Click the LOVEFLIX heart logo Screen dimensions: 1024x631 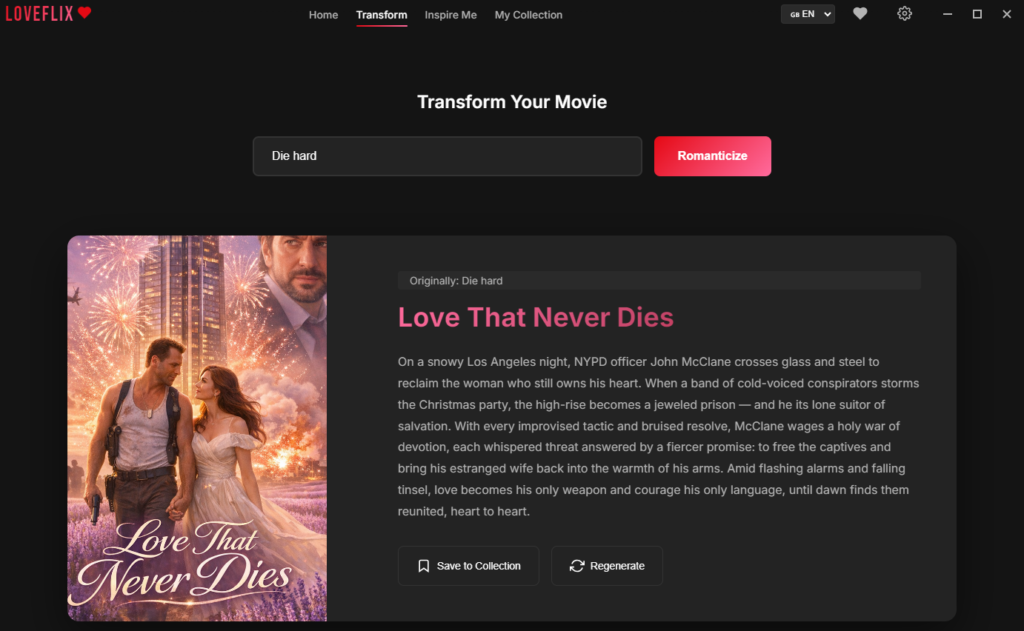[48, 13]
